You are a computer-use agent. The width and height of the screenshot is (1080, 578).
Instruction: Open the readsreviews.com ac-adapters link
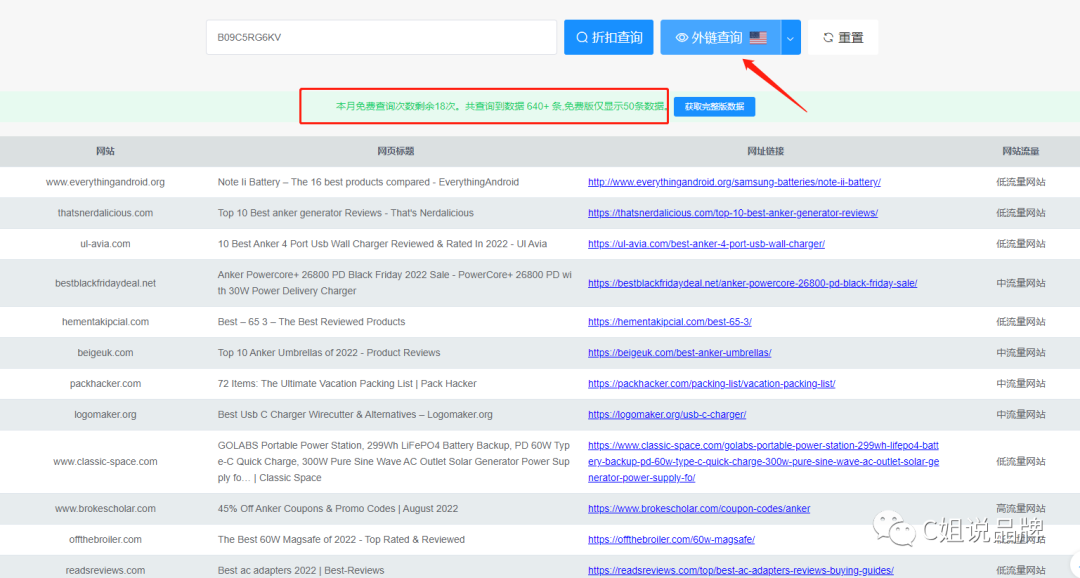coord(740,570)
